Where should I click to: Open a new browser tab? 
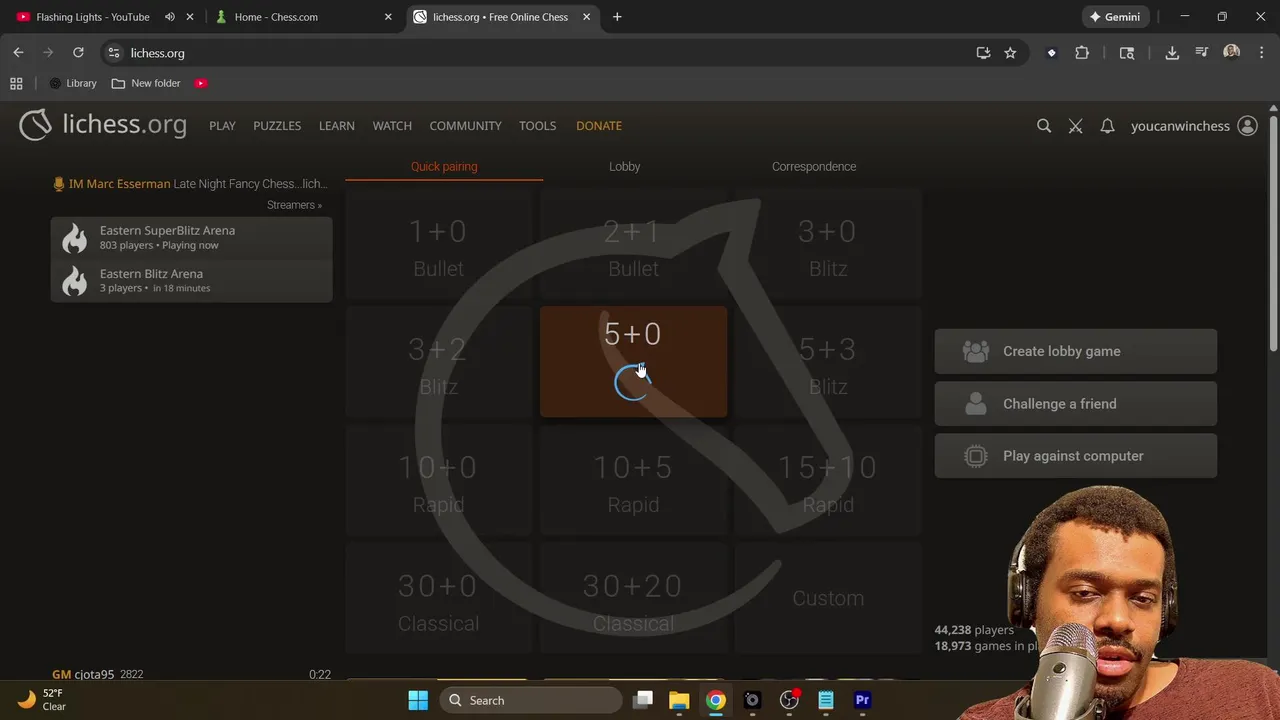point(617,17)
